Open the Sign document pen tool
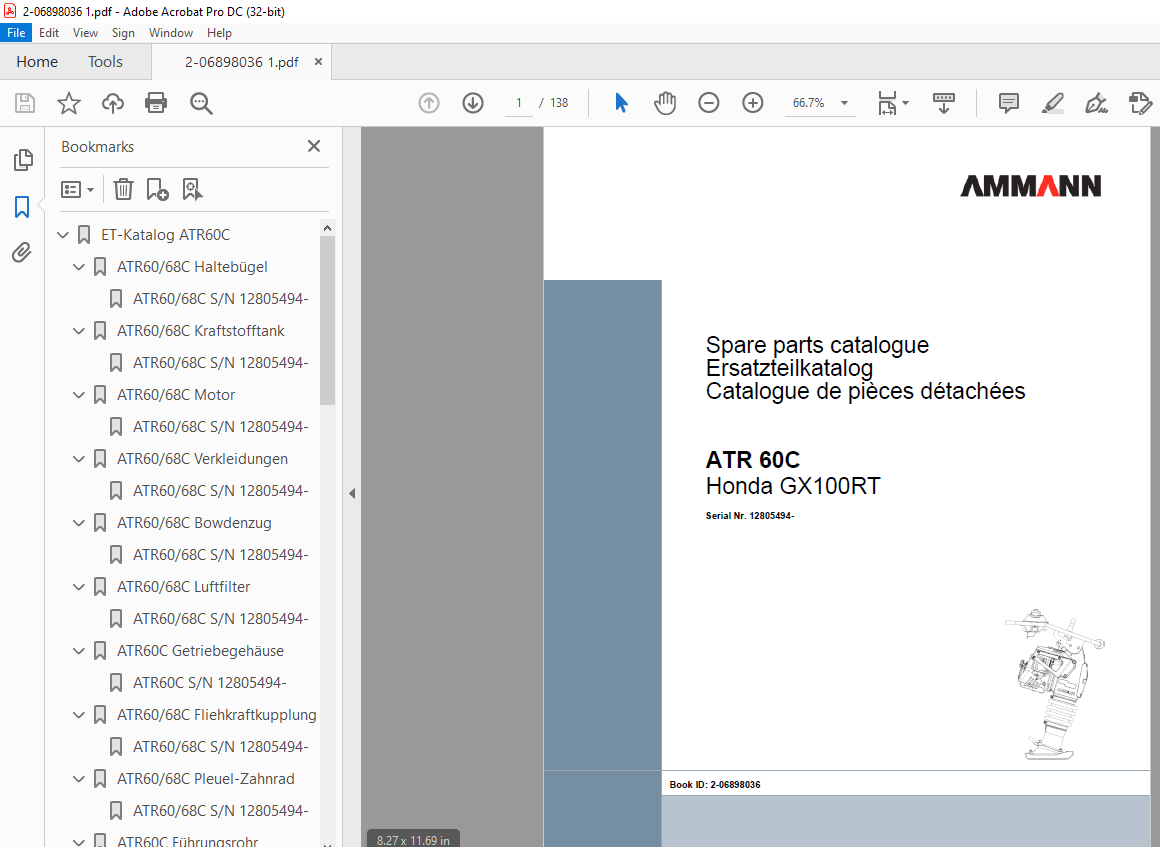This screenshot has height=847, width=1160. point(1096,103)
